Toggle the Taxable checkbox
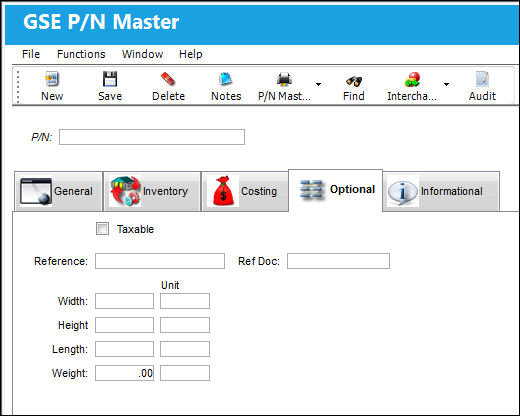This screenshot has width=520, height=416. pyautogui.click(x=102, y=229)
